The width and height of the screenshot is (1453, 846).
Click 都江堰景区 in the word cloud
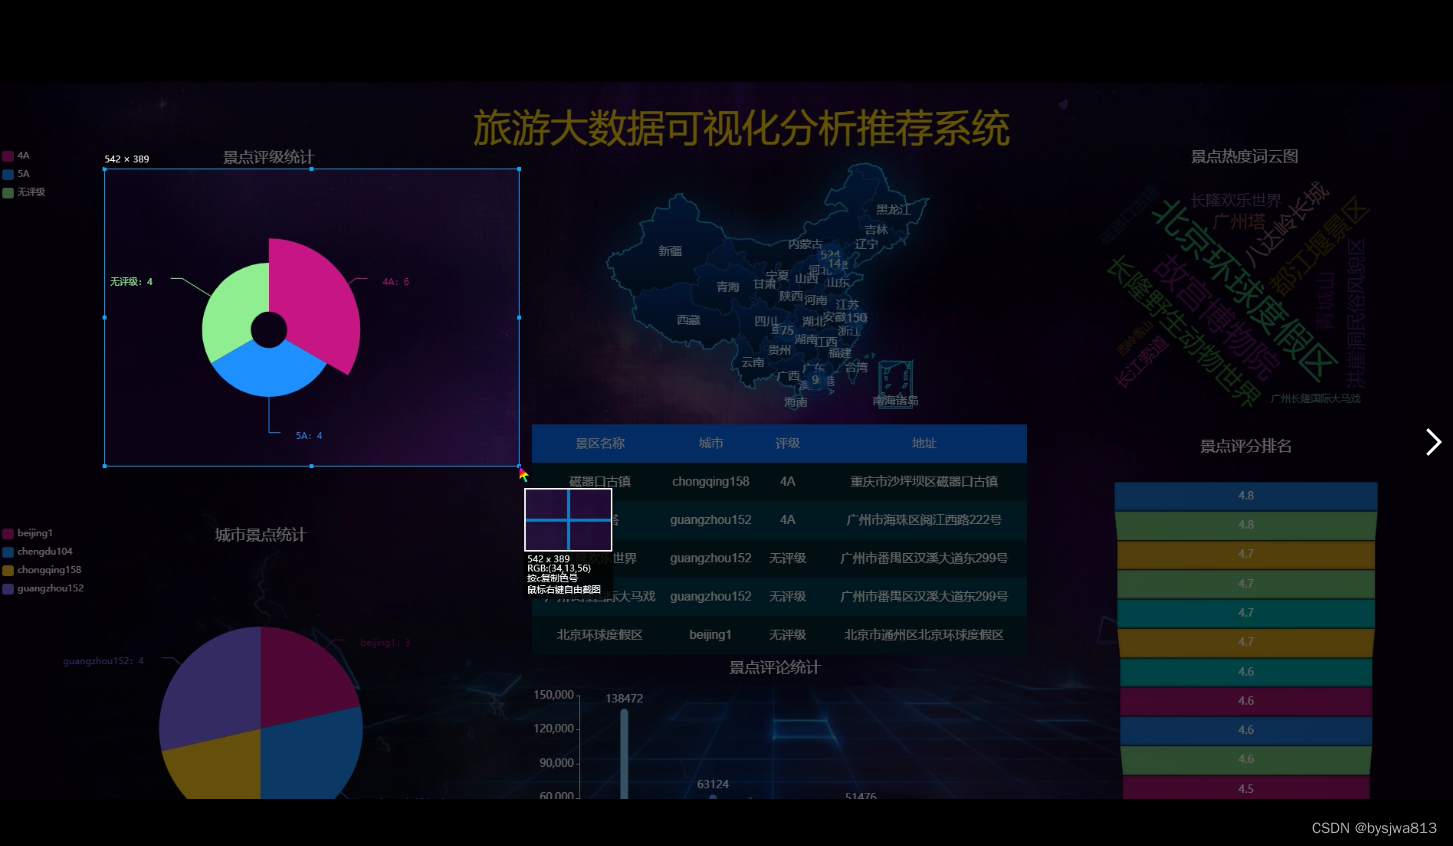pos(1319,244)
